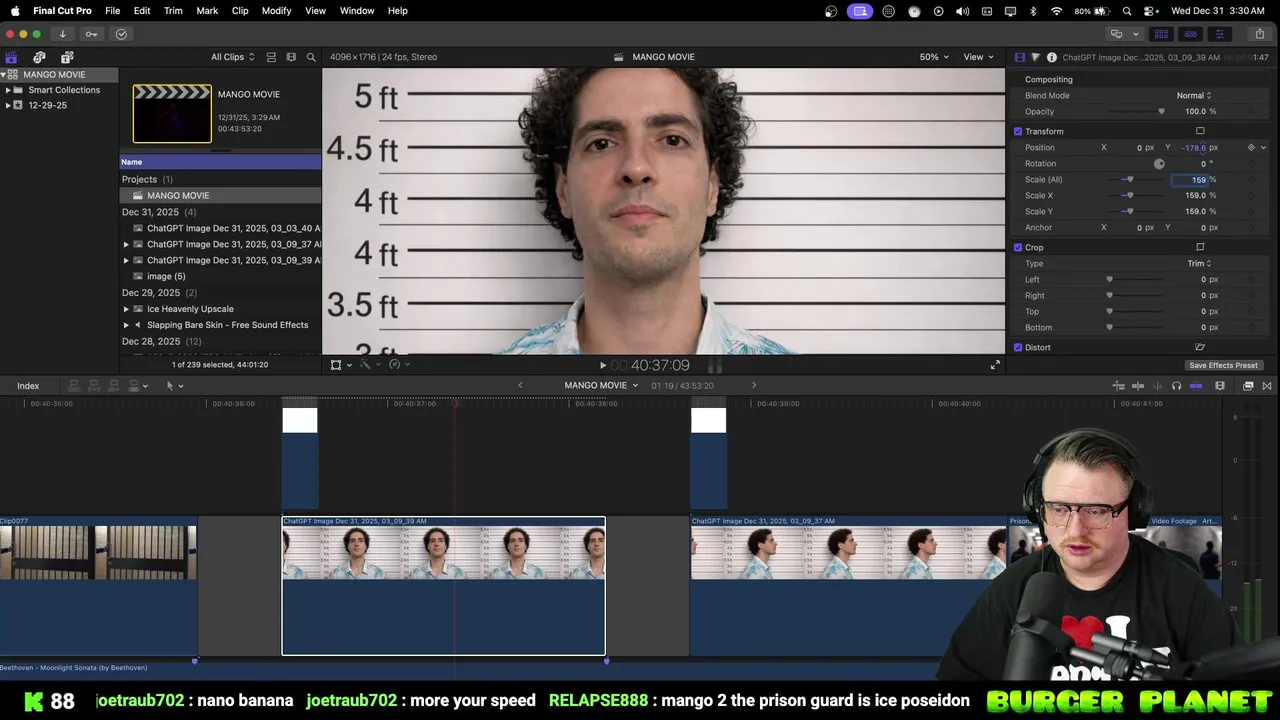
Task: Open the Background Tasks checkmark icon
Action: tap(121, 34)
